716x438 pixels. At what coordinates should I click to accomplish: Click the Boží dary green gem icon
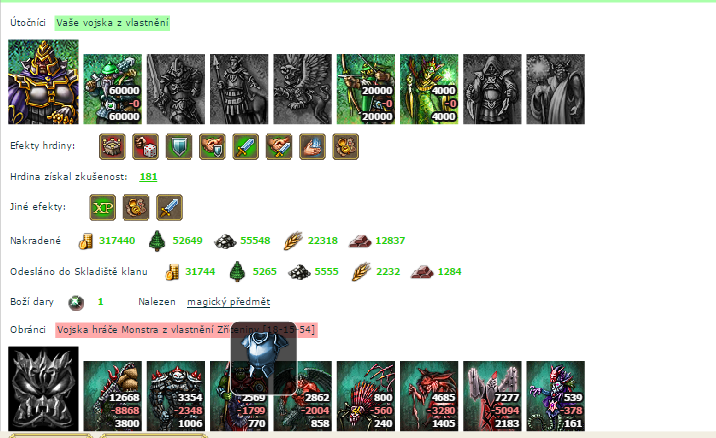[x=76, y=302]
